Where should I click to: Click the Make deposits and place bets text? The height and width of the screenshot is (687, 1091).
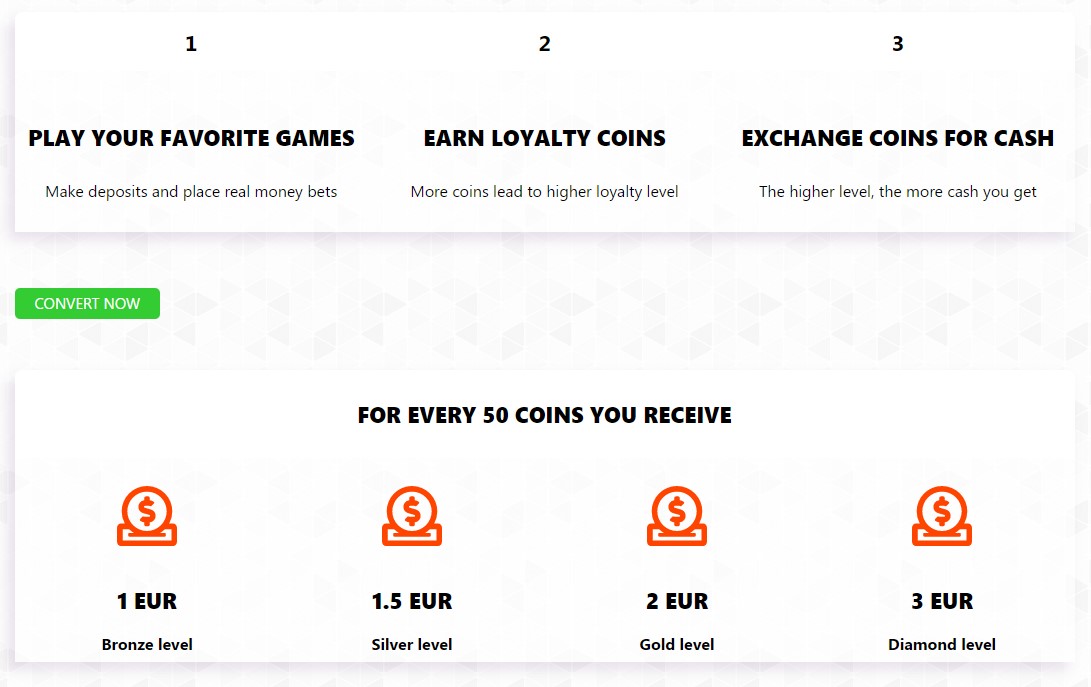pyautogui.click(x=191, y=191)
